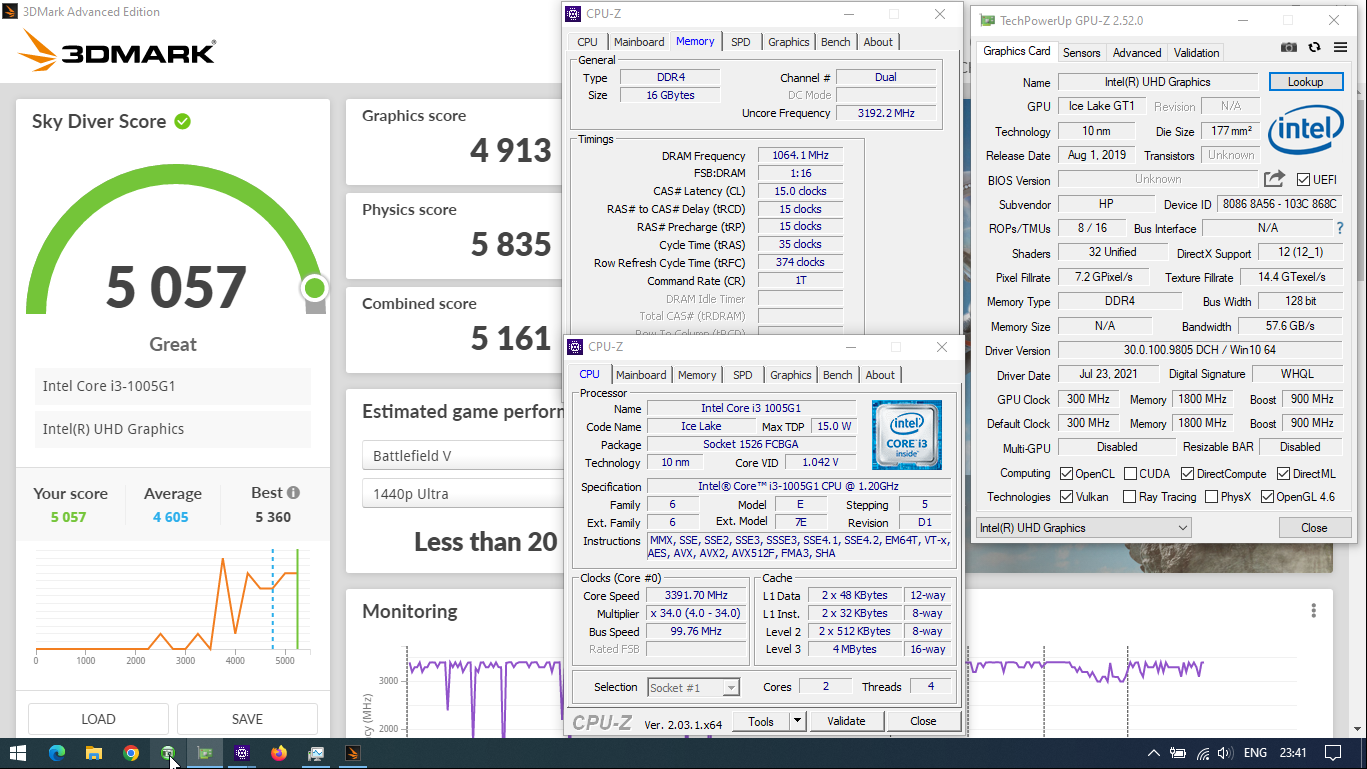Click the green Sky Diver validation checkmark
The width and height of the screenshot is (1367, 769).
click(182, 121)
